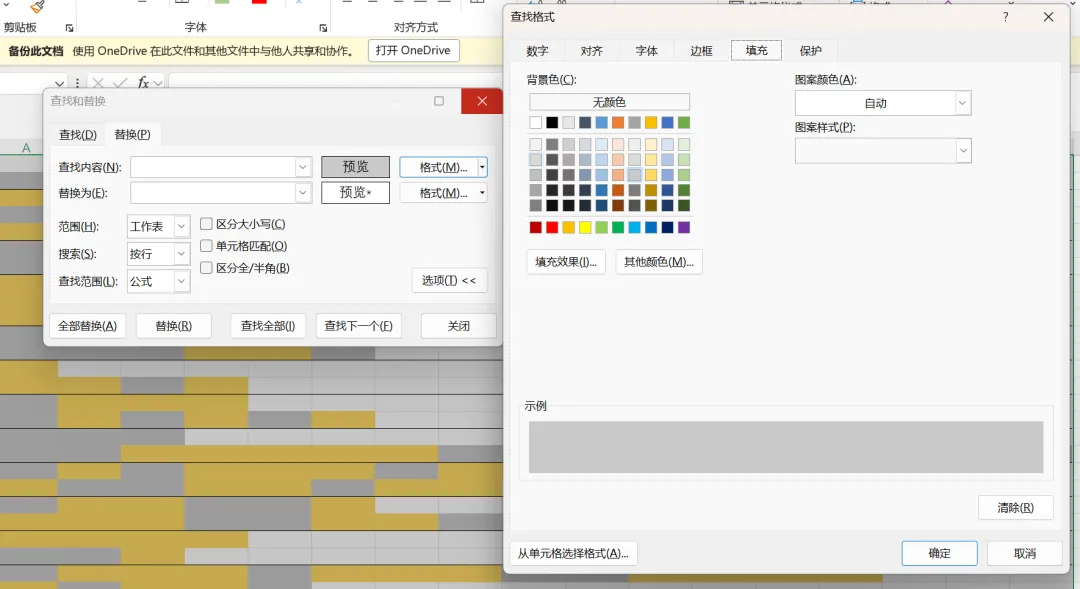Viewport: 1080px width, 589px height.
Task: Click into 替换为 text field
Action: (214, 193)
